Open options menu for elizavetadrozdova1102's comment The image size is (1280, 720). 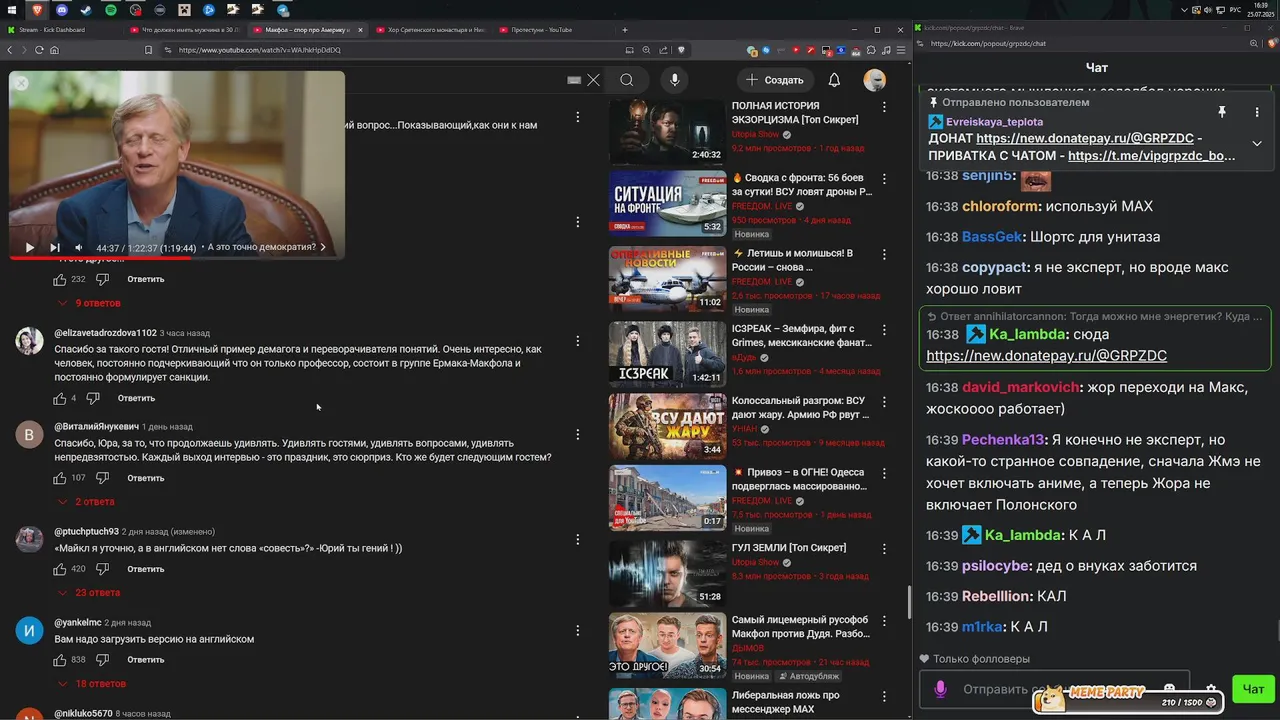(x=577, y=341)
